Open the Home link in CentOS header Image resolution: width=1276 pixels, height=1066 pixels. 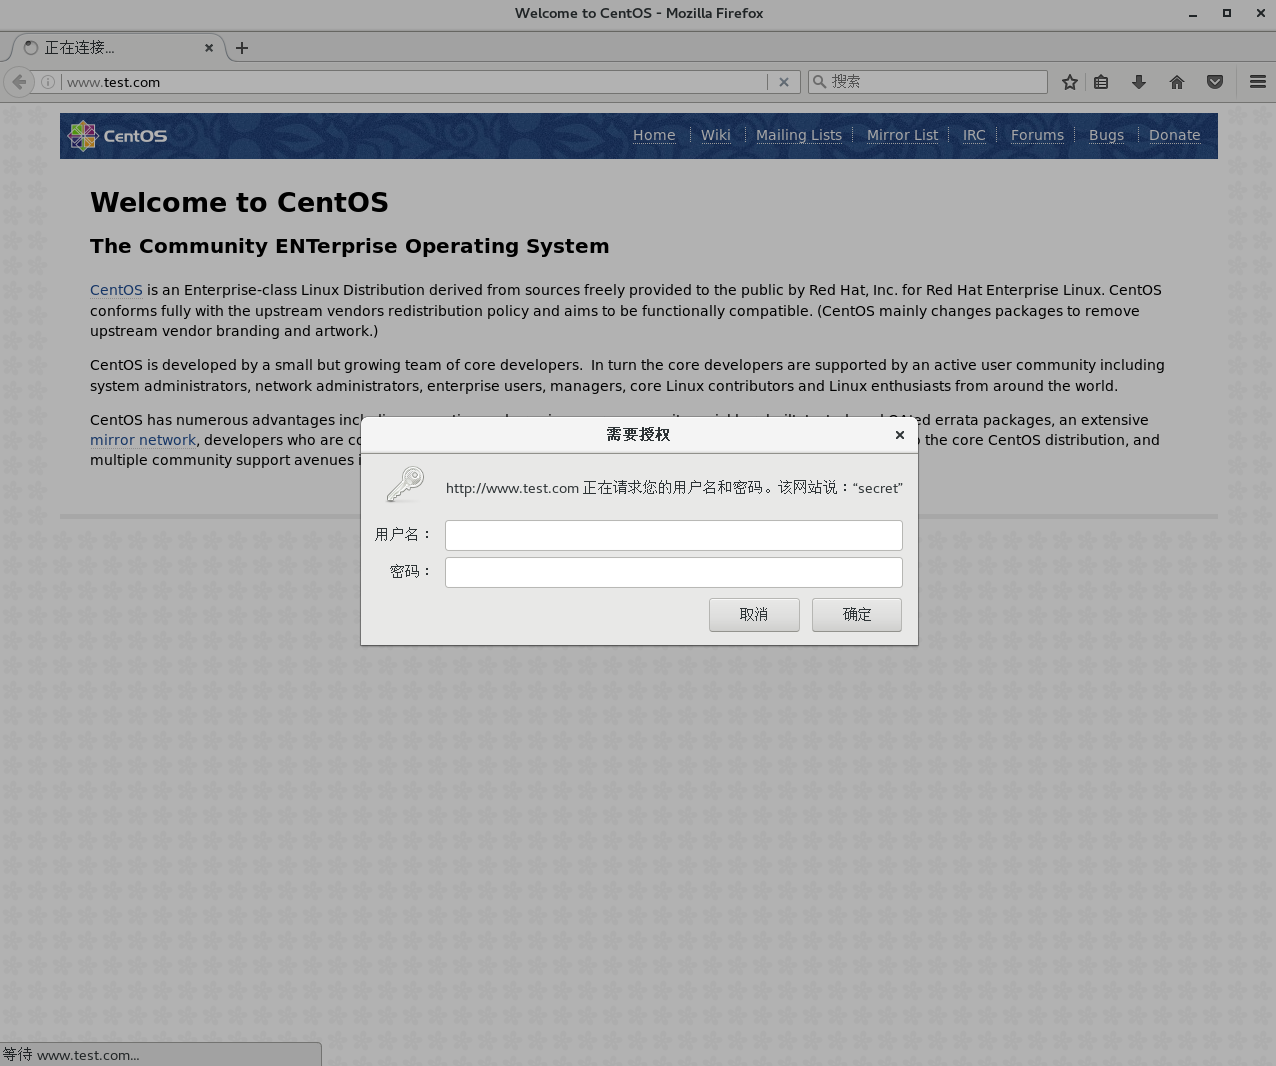[654, 135]
